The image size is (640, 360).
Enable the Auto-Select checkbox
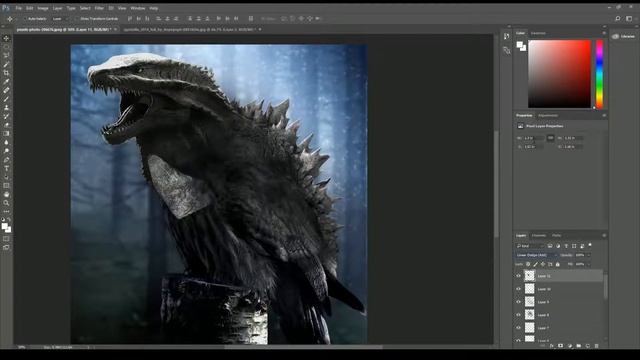tap(24, 19)
